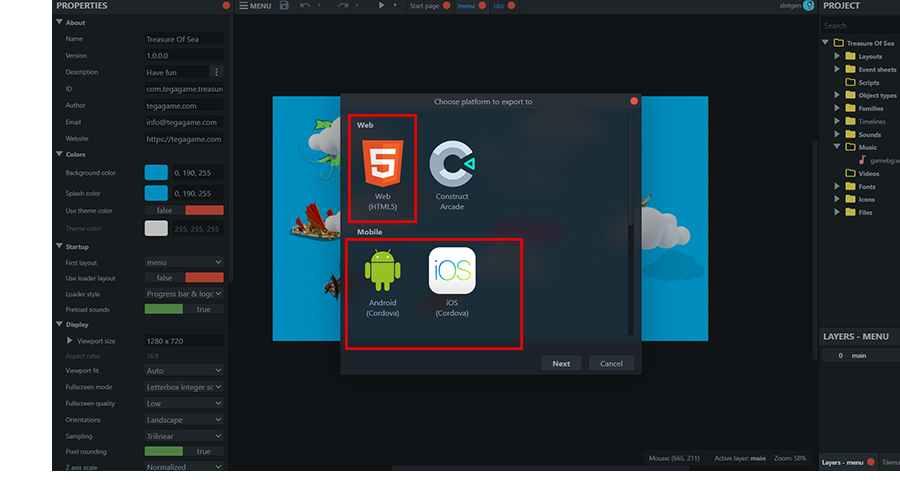Screen dimensions: 900x489
Task: Expand the Files folder arrow
Action: coord(837,212)
